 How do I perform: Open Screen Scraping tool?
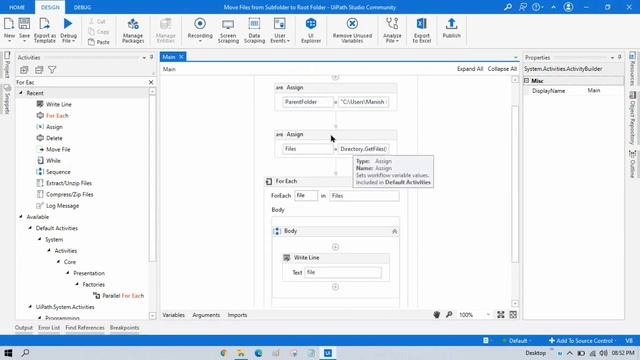pos(228,30)
